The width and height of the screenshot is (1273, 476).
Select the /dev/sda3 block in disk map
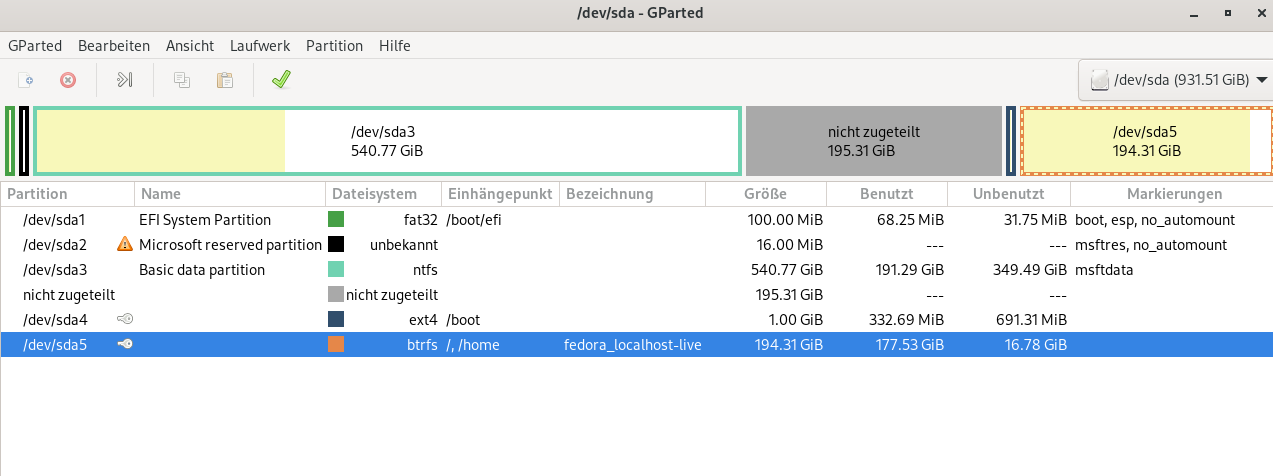[x=387, y=141]
